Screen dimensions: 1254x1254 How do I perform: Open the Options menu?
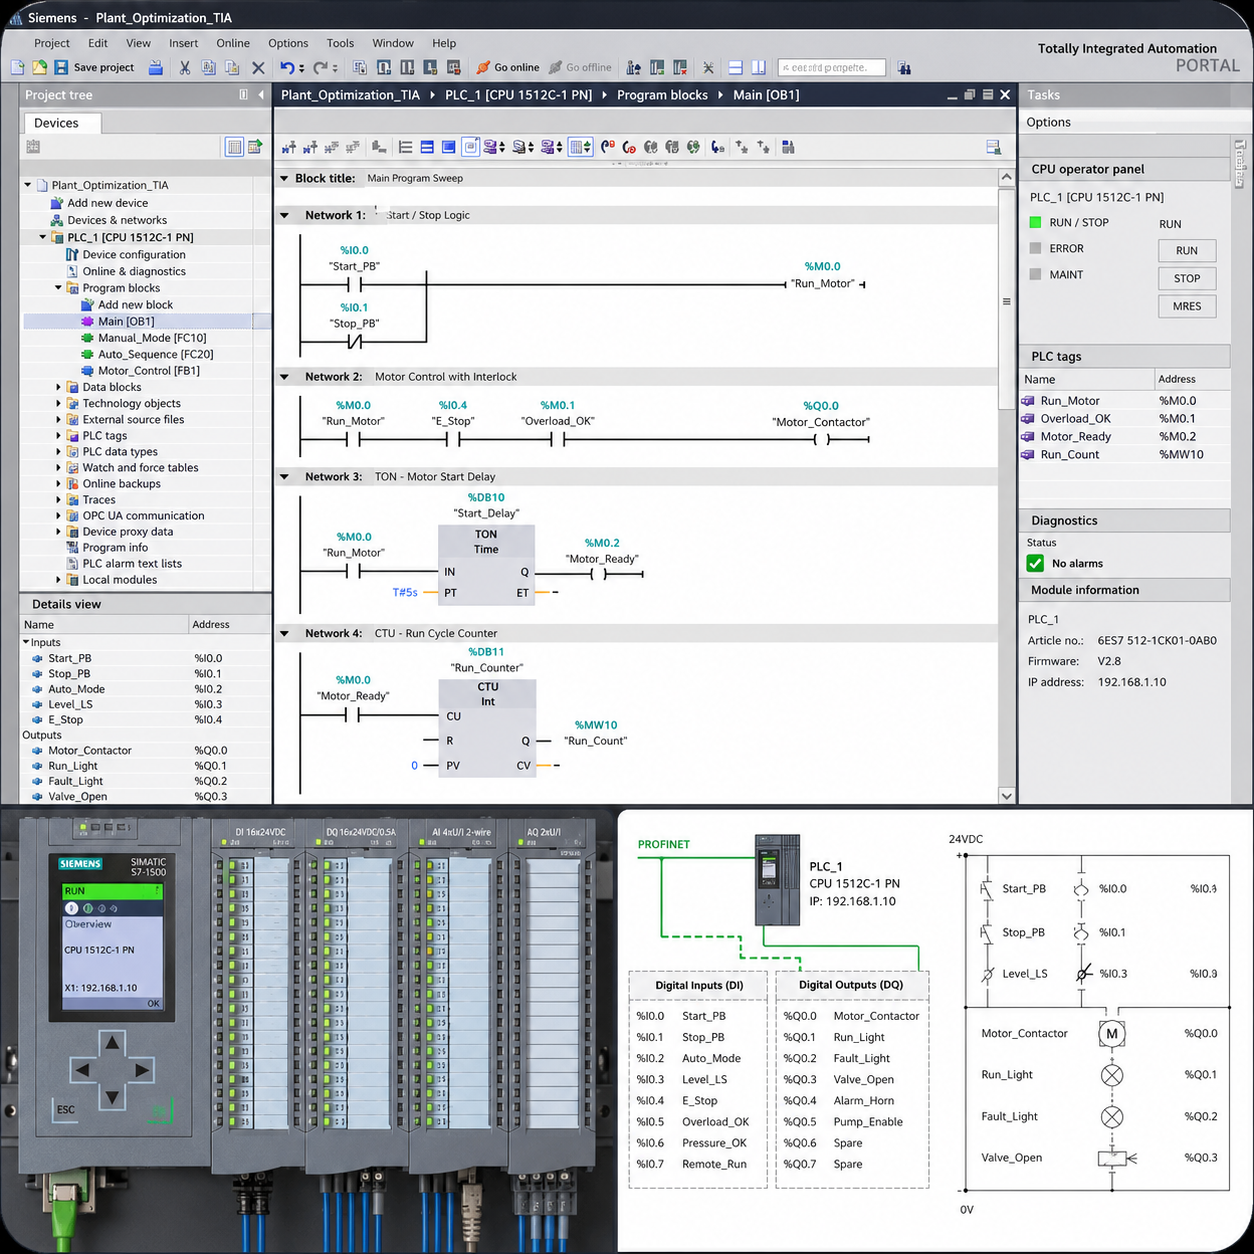288,43
